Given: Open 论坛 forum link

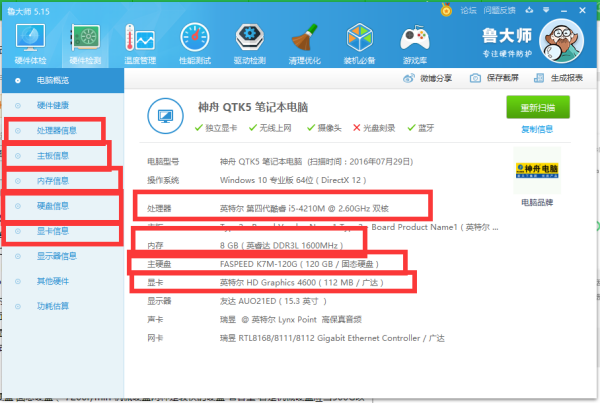Looking at the screenshot, I should (468, 11).
